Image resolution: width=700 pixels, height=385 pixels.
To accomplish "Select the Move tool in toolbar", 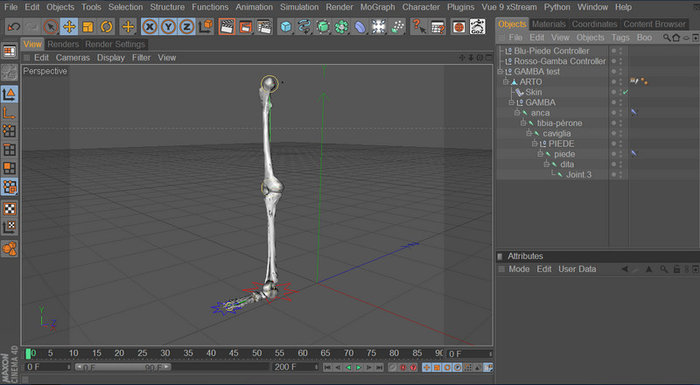I will [x=69, y=27].
